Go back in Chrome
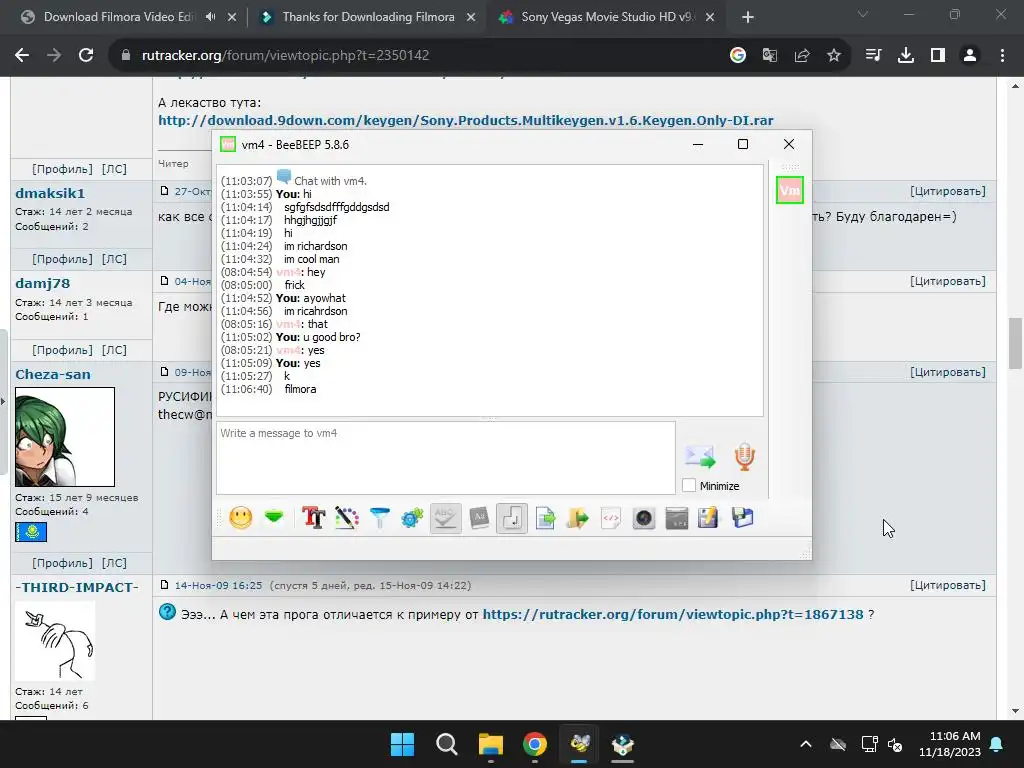Screen dimensions: 1024x768 pyautogui.click(x=22, y=56)
